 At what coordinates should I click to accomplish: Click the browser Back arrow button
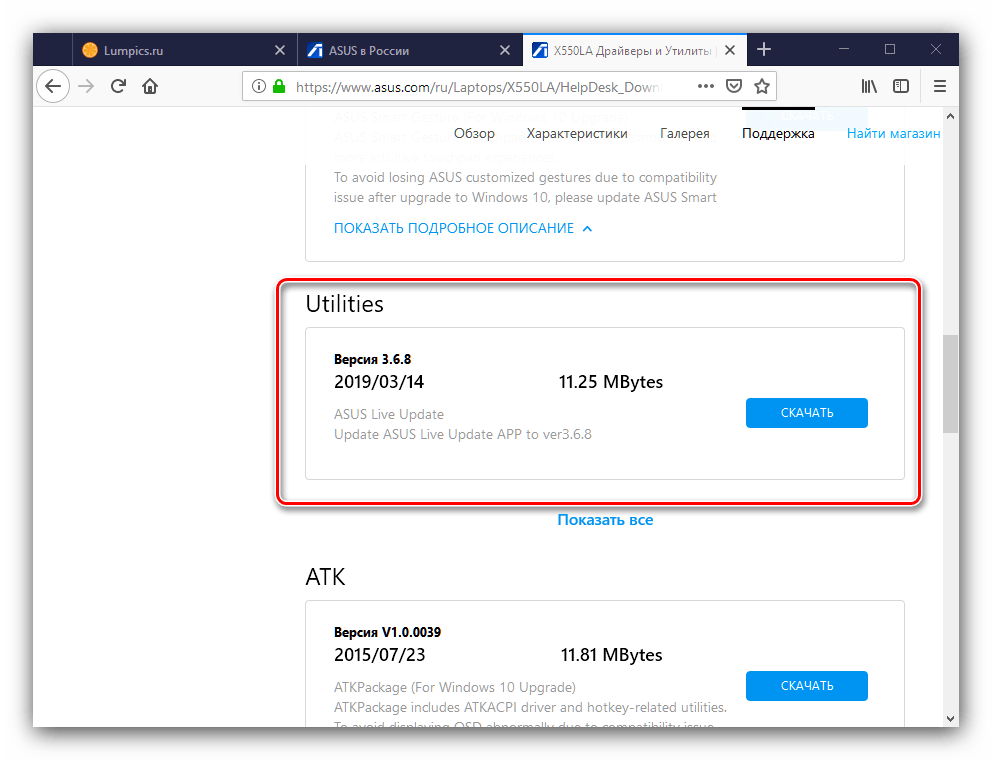[x=53, y=87]
